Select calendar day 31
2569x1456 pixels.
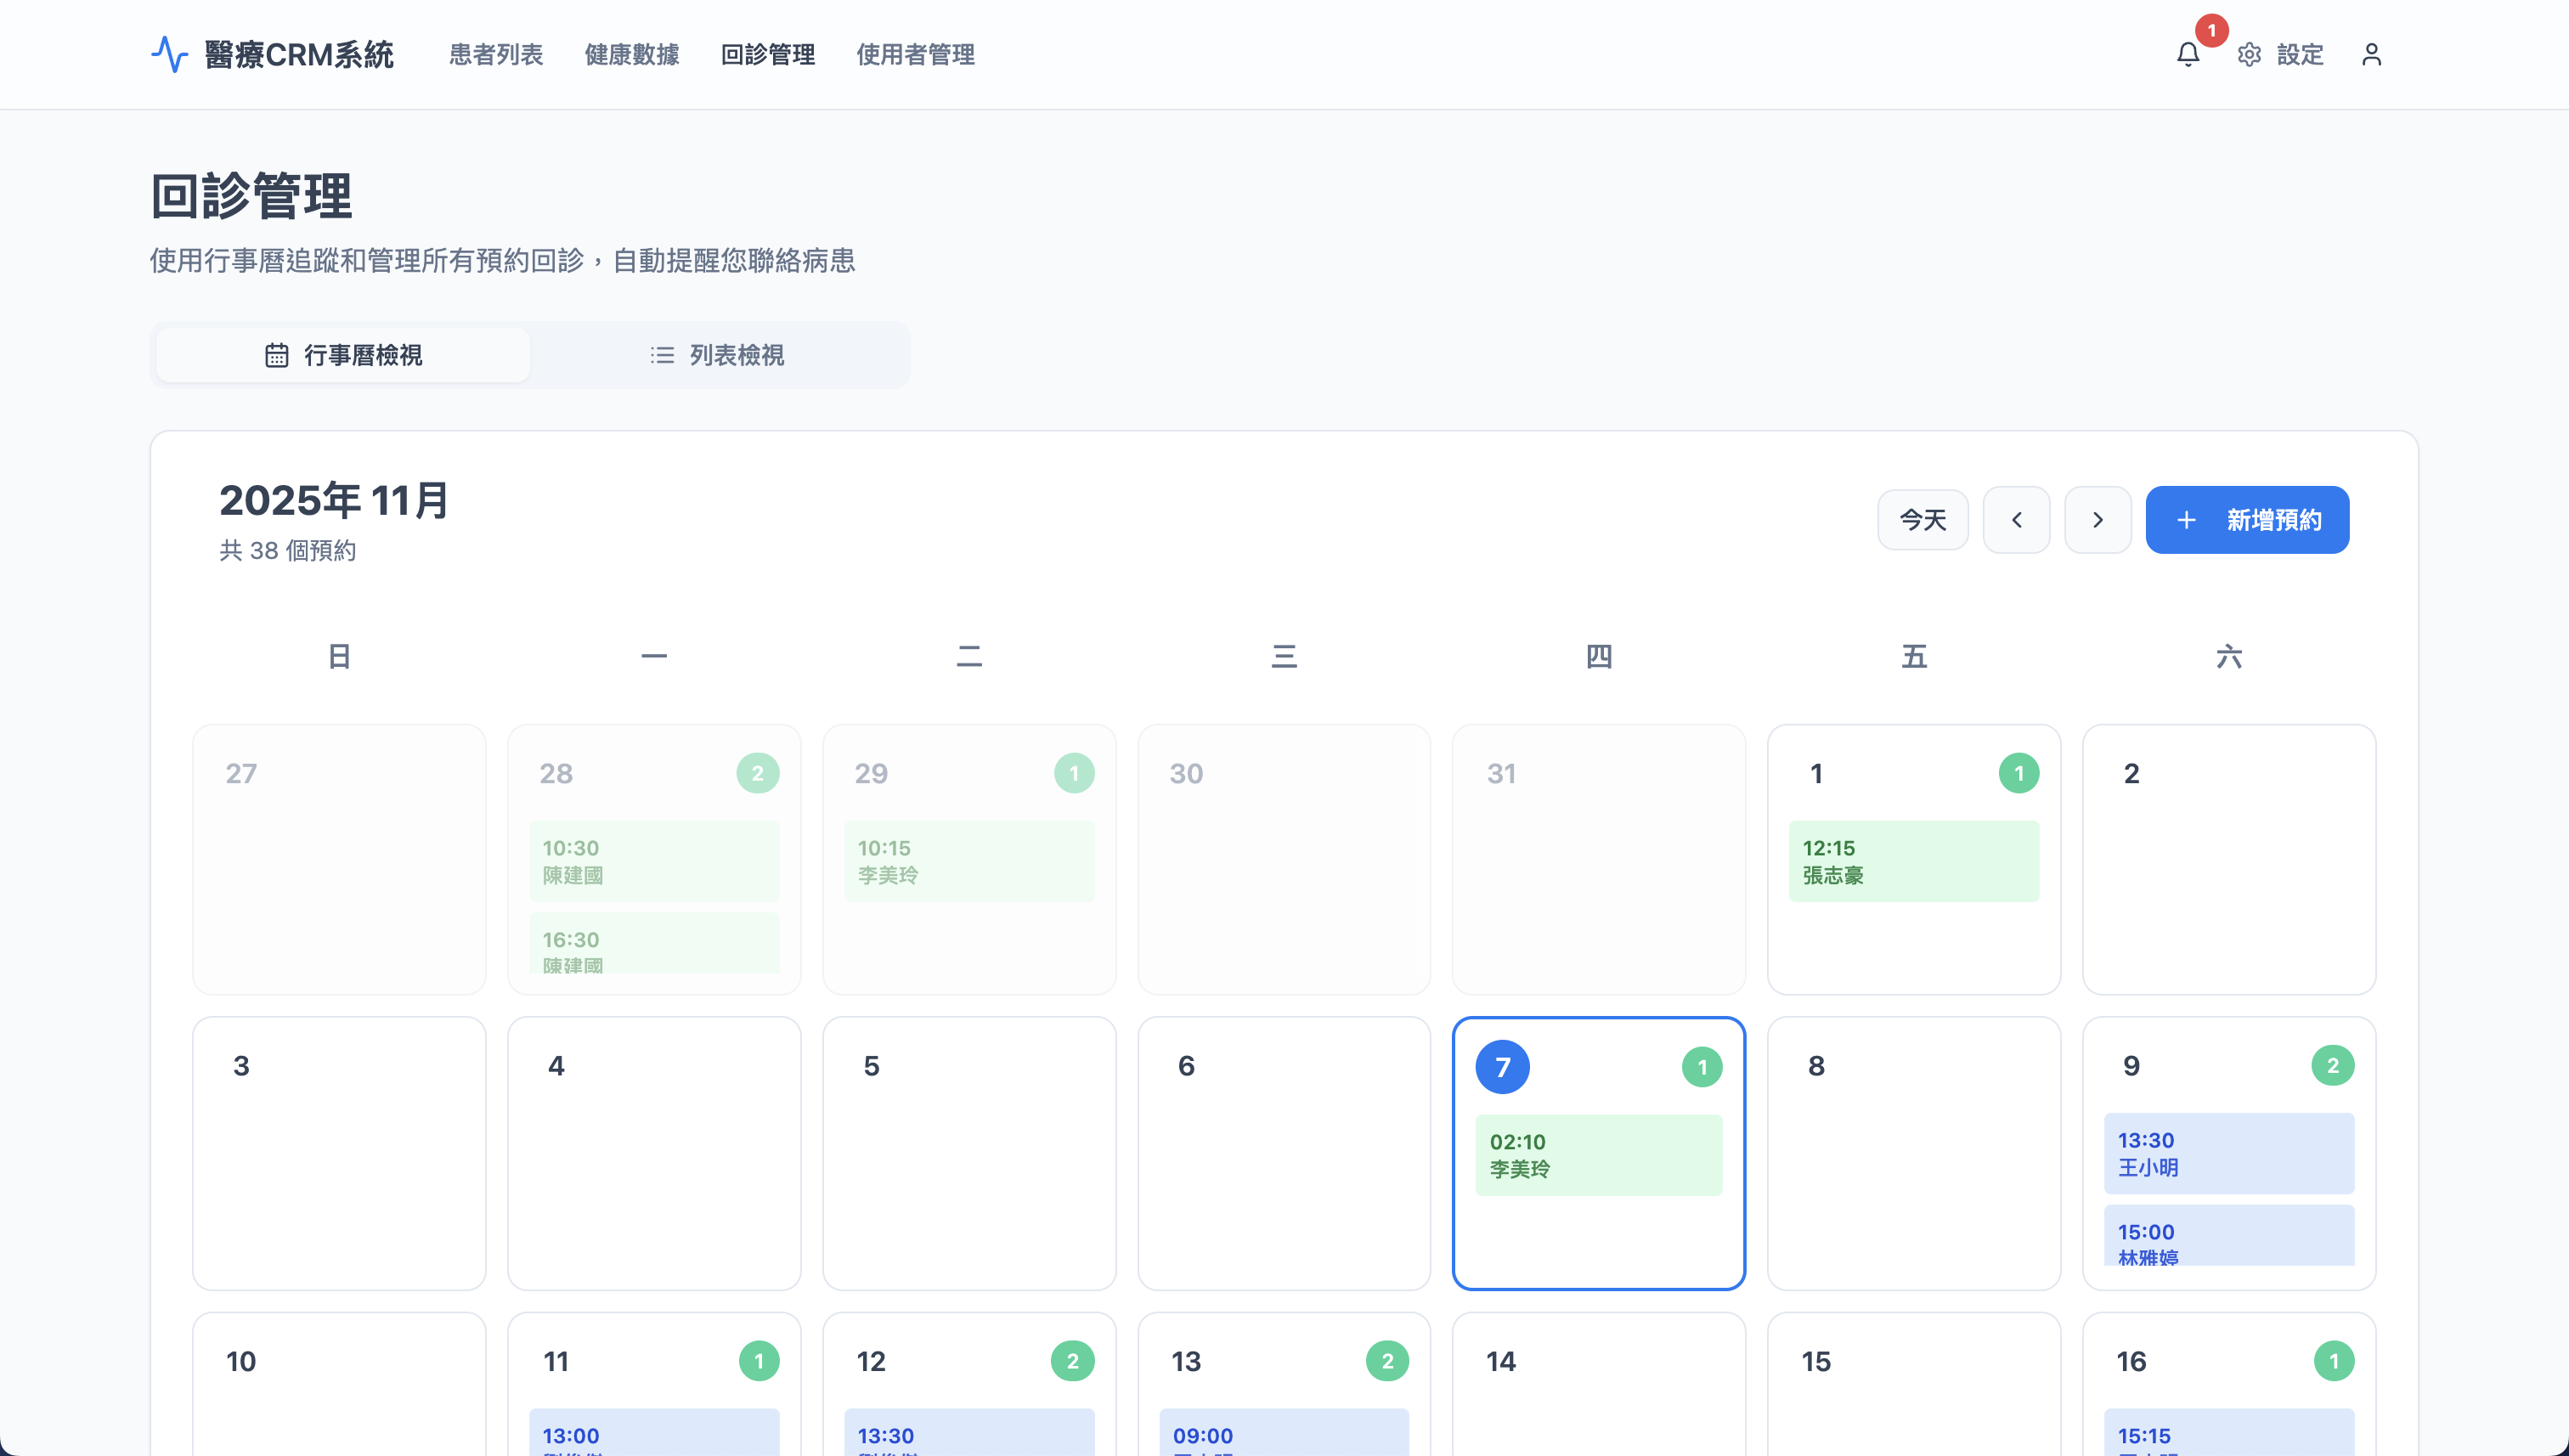(x=1599, y=860)
